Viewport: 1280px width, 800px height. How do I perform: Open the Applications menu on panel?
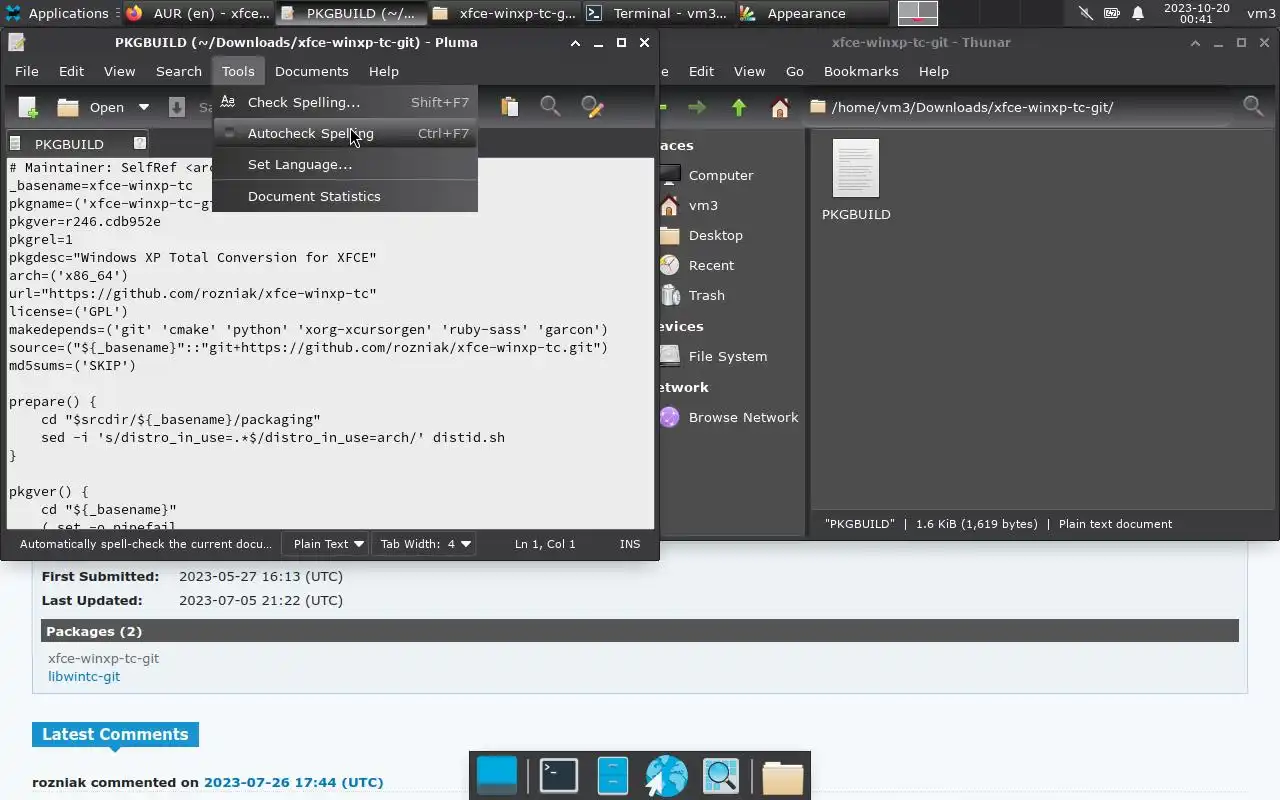tap(57, 13)
